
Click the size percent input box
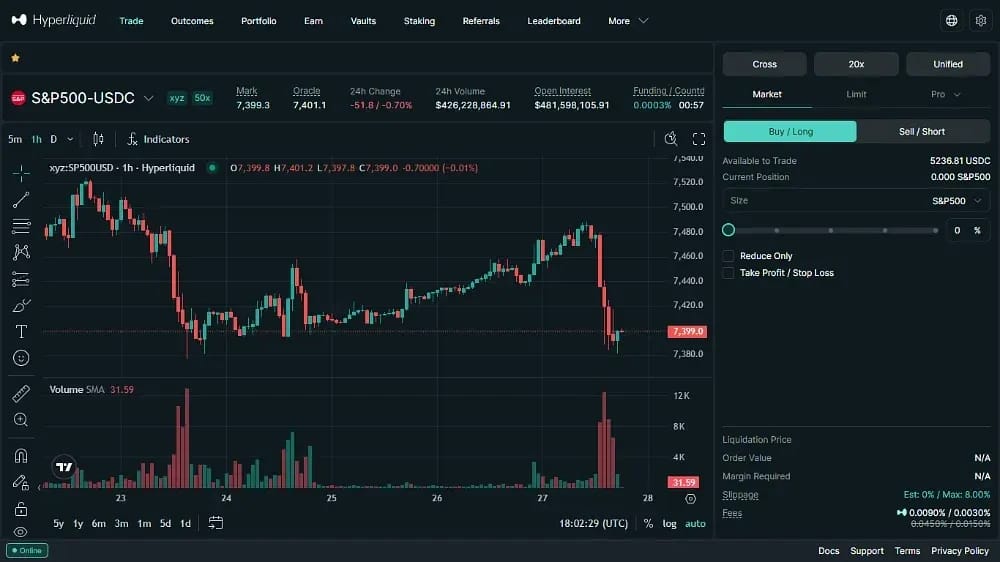pos(967,230)
